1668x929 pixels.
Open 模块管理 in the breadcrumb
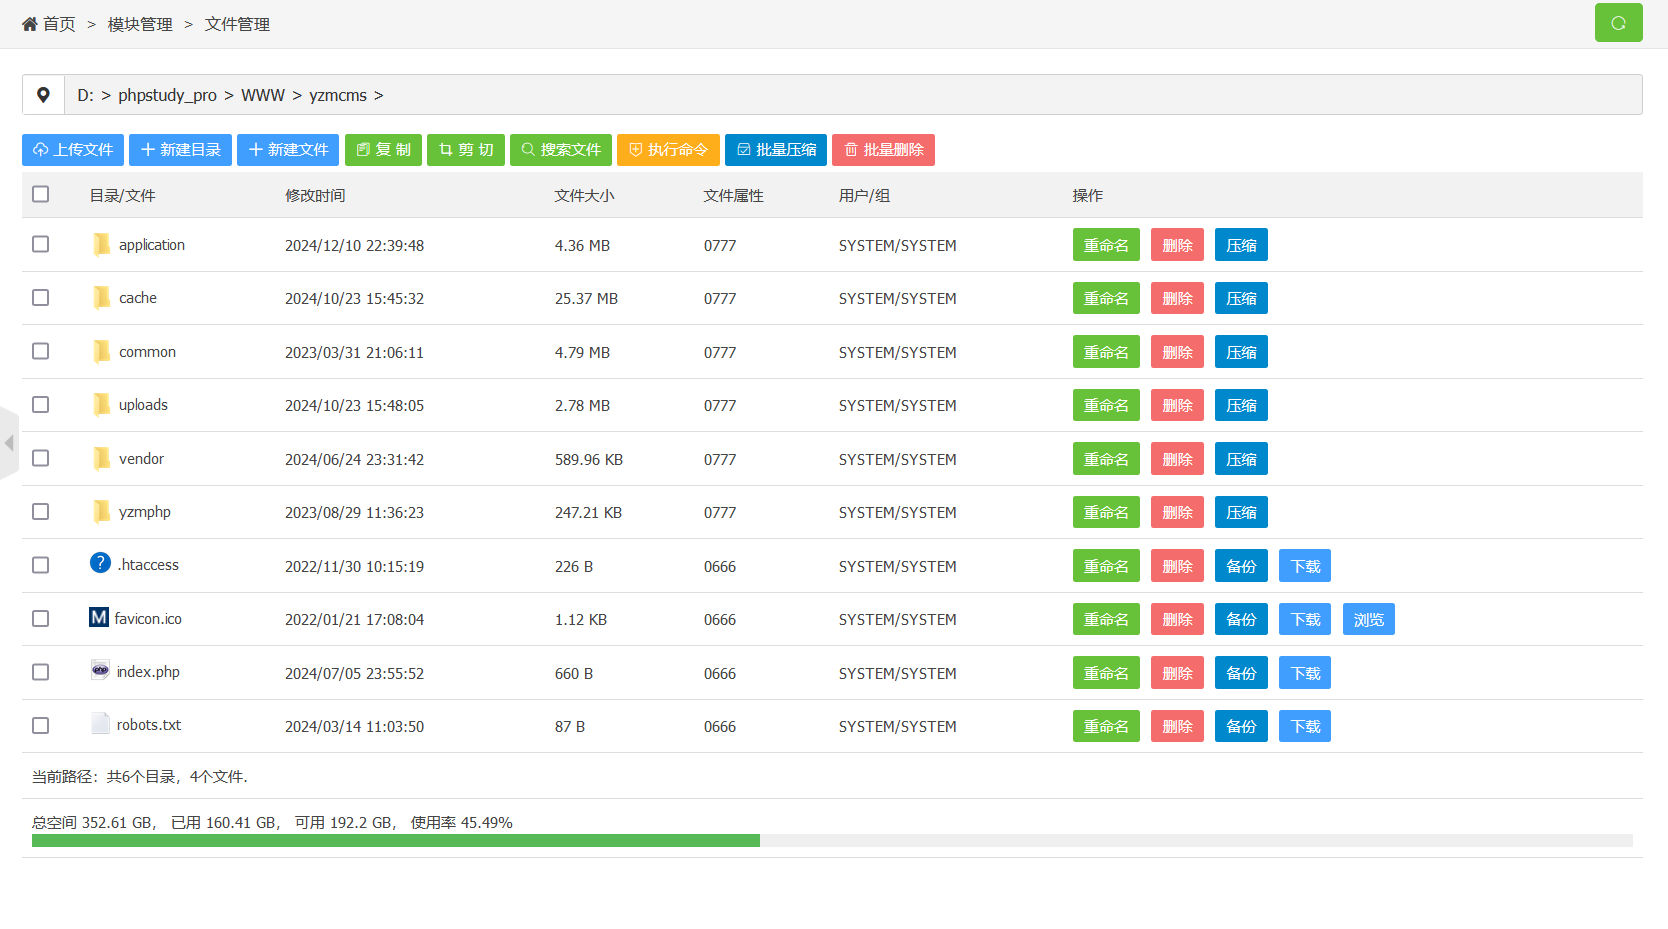tap(140, 24)
